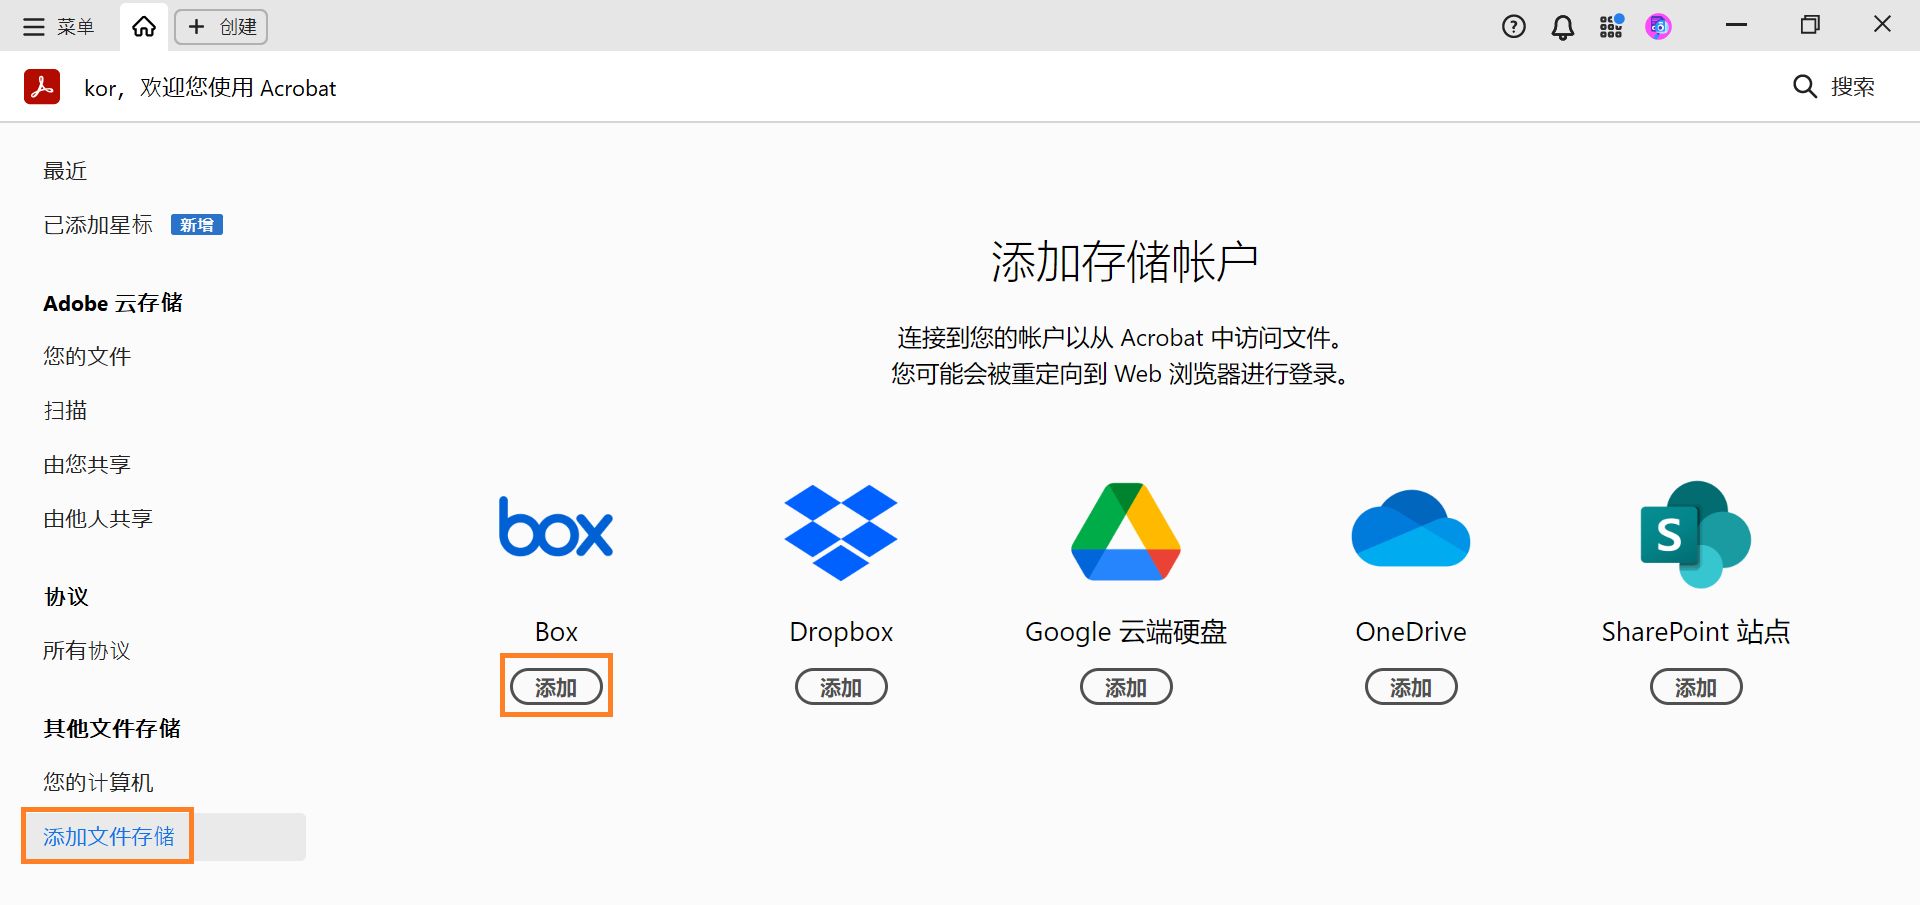1920x905 pixels.
Task: Select the Dropbox logo
Action: (841, 531)
